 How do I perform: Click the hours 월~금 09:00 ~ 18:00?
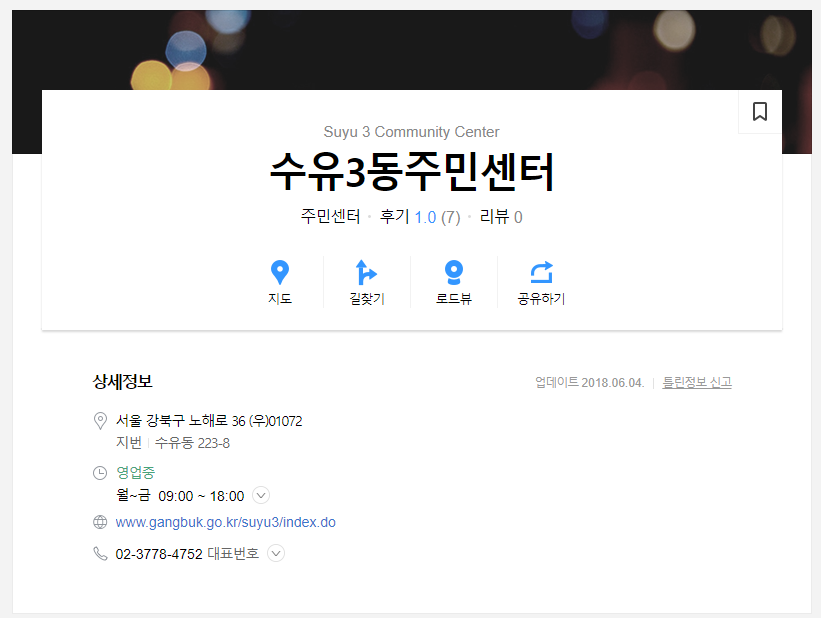pyautogui.click(x=180, y=495)
